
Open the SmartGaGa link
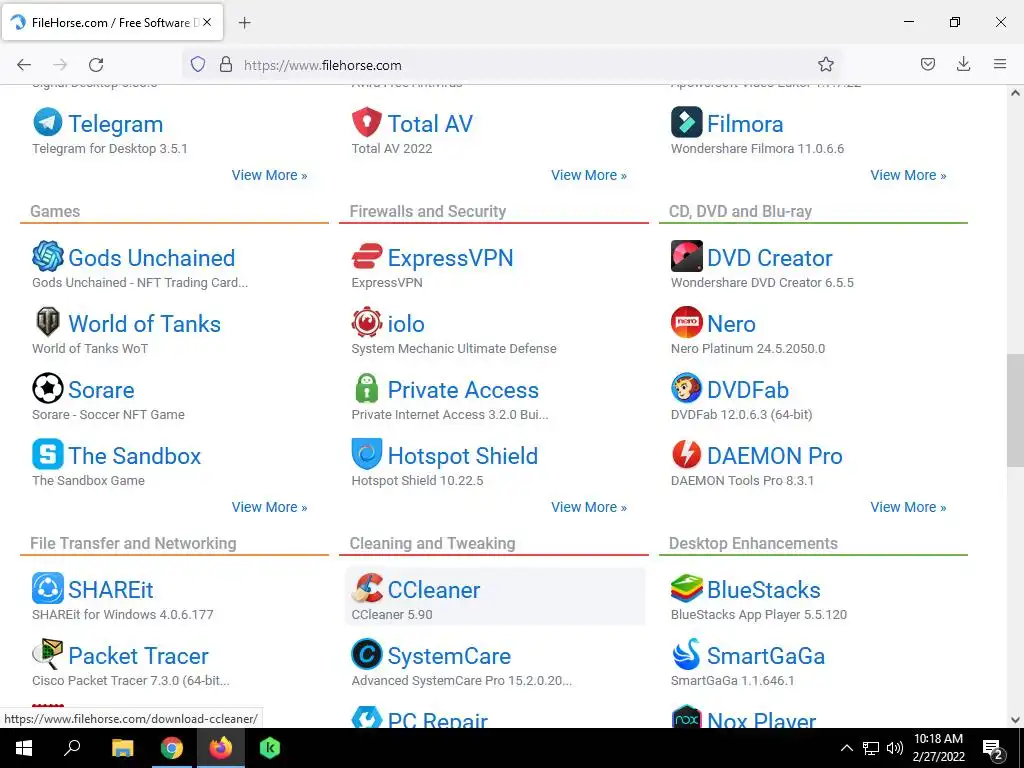[x=765, y=656]
